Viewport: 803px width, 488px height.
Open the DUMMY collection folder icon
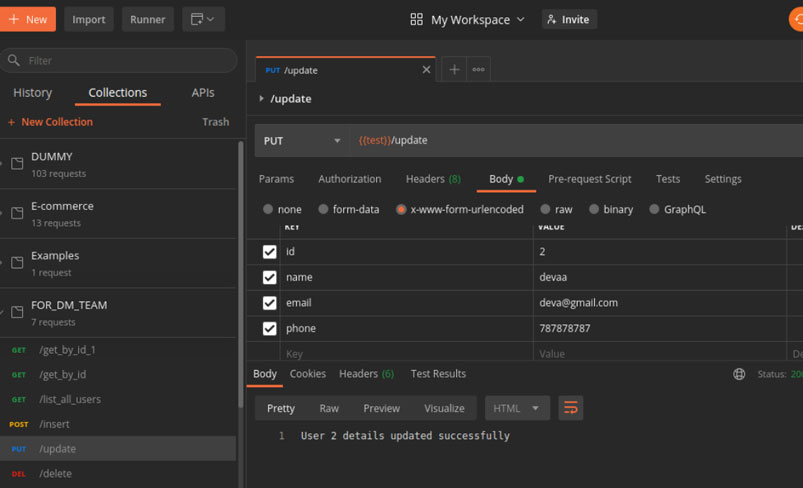click(17, 164)
